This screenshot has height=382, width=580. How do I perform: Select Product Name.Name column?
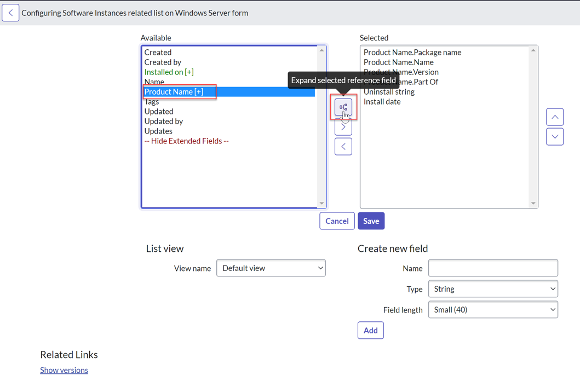(x=446, y=62)
